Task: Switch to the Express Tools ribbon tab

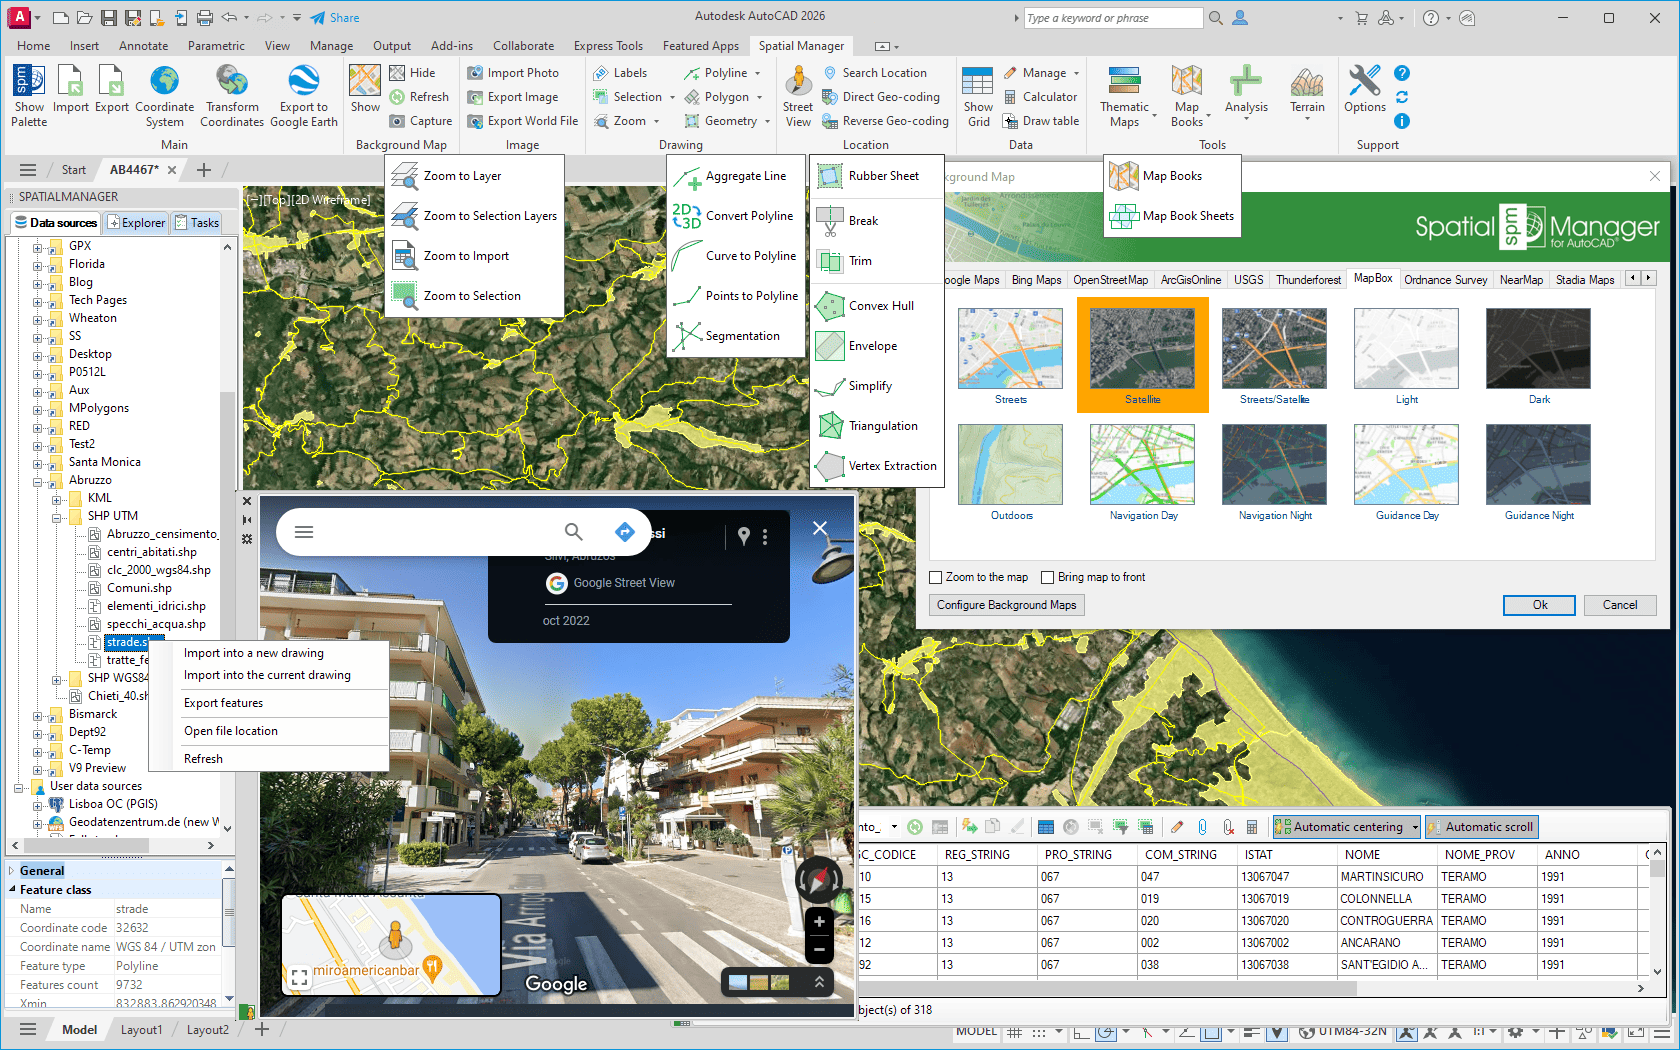Action: [x=608, y=46]
